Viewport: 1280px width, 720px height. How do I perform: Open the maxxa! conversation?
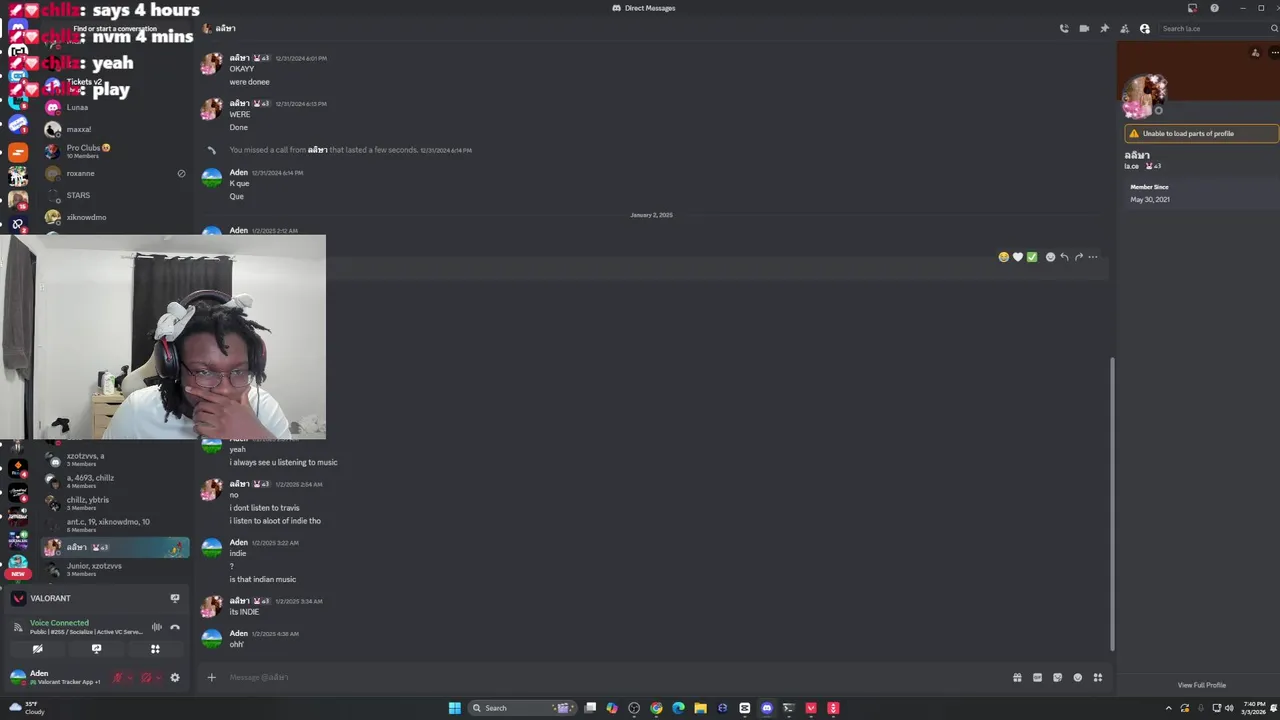click(114, 129)
